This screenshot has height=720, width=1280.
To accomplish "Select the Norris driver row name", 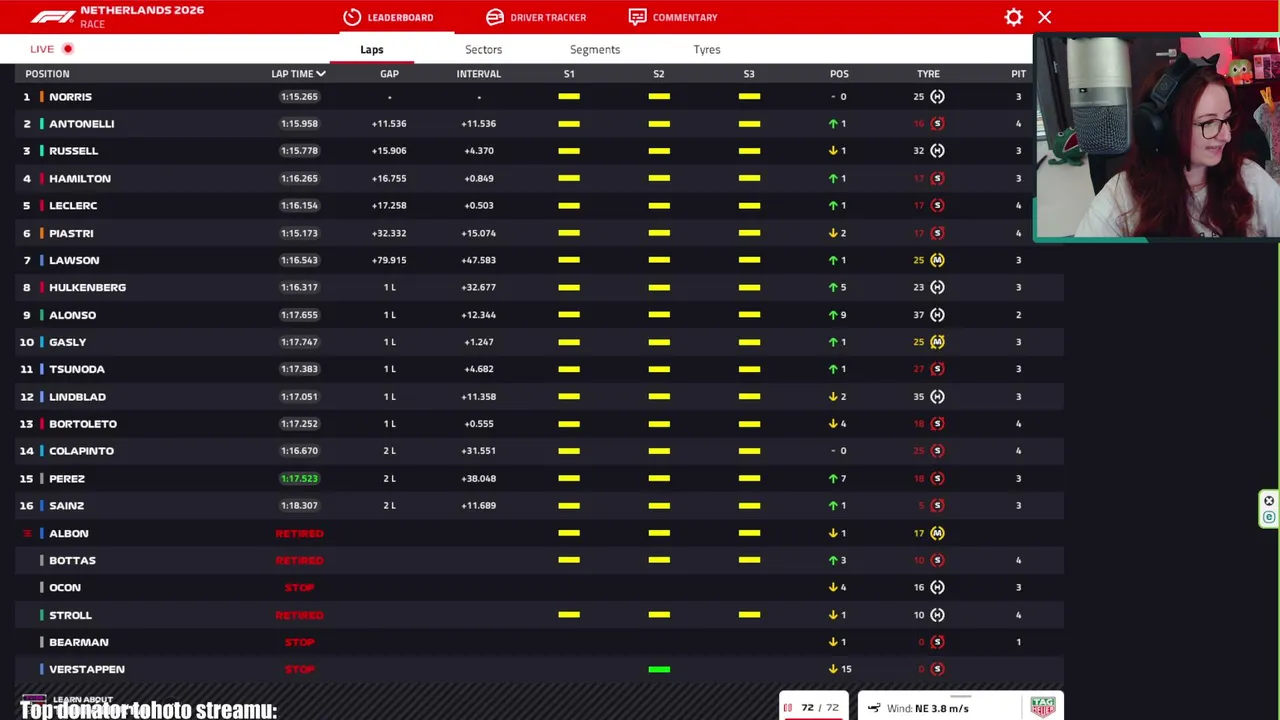I will [x=70, y=97].
